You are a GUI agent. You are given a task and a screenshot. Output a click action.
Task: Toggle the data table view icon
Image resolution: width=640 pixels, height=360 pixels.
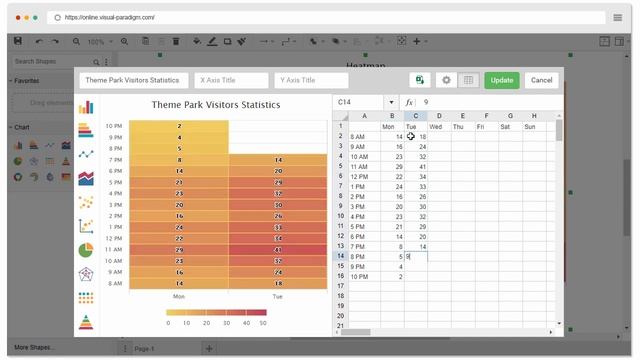point(468,80)
